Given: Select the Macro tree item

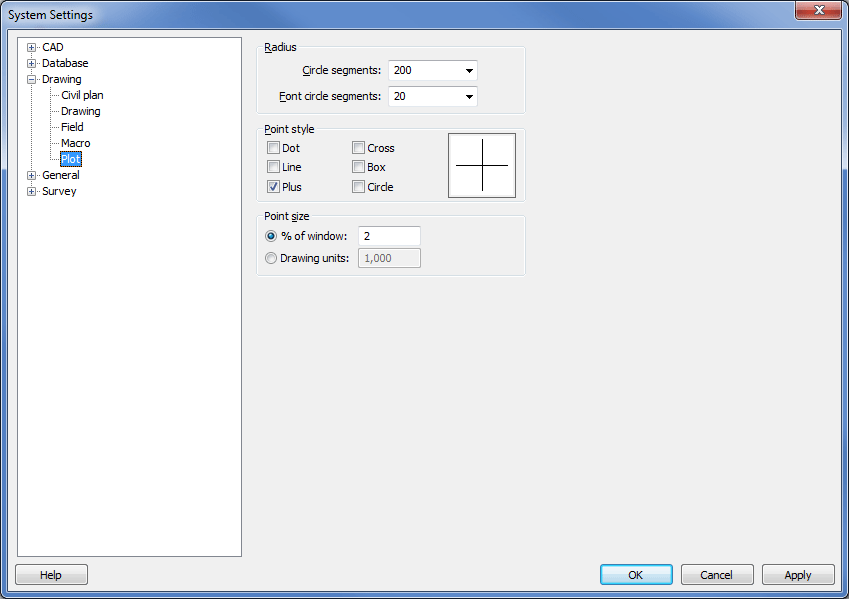Looking at the screenshot, I should click(75, 143).
